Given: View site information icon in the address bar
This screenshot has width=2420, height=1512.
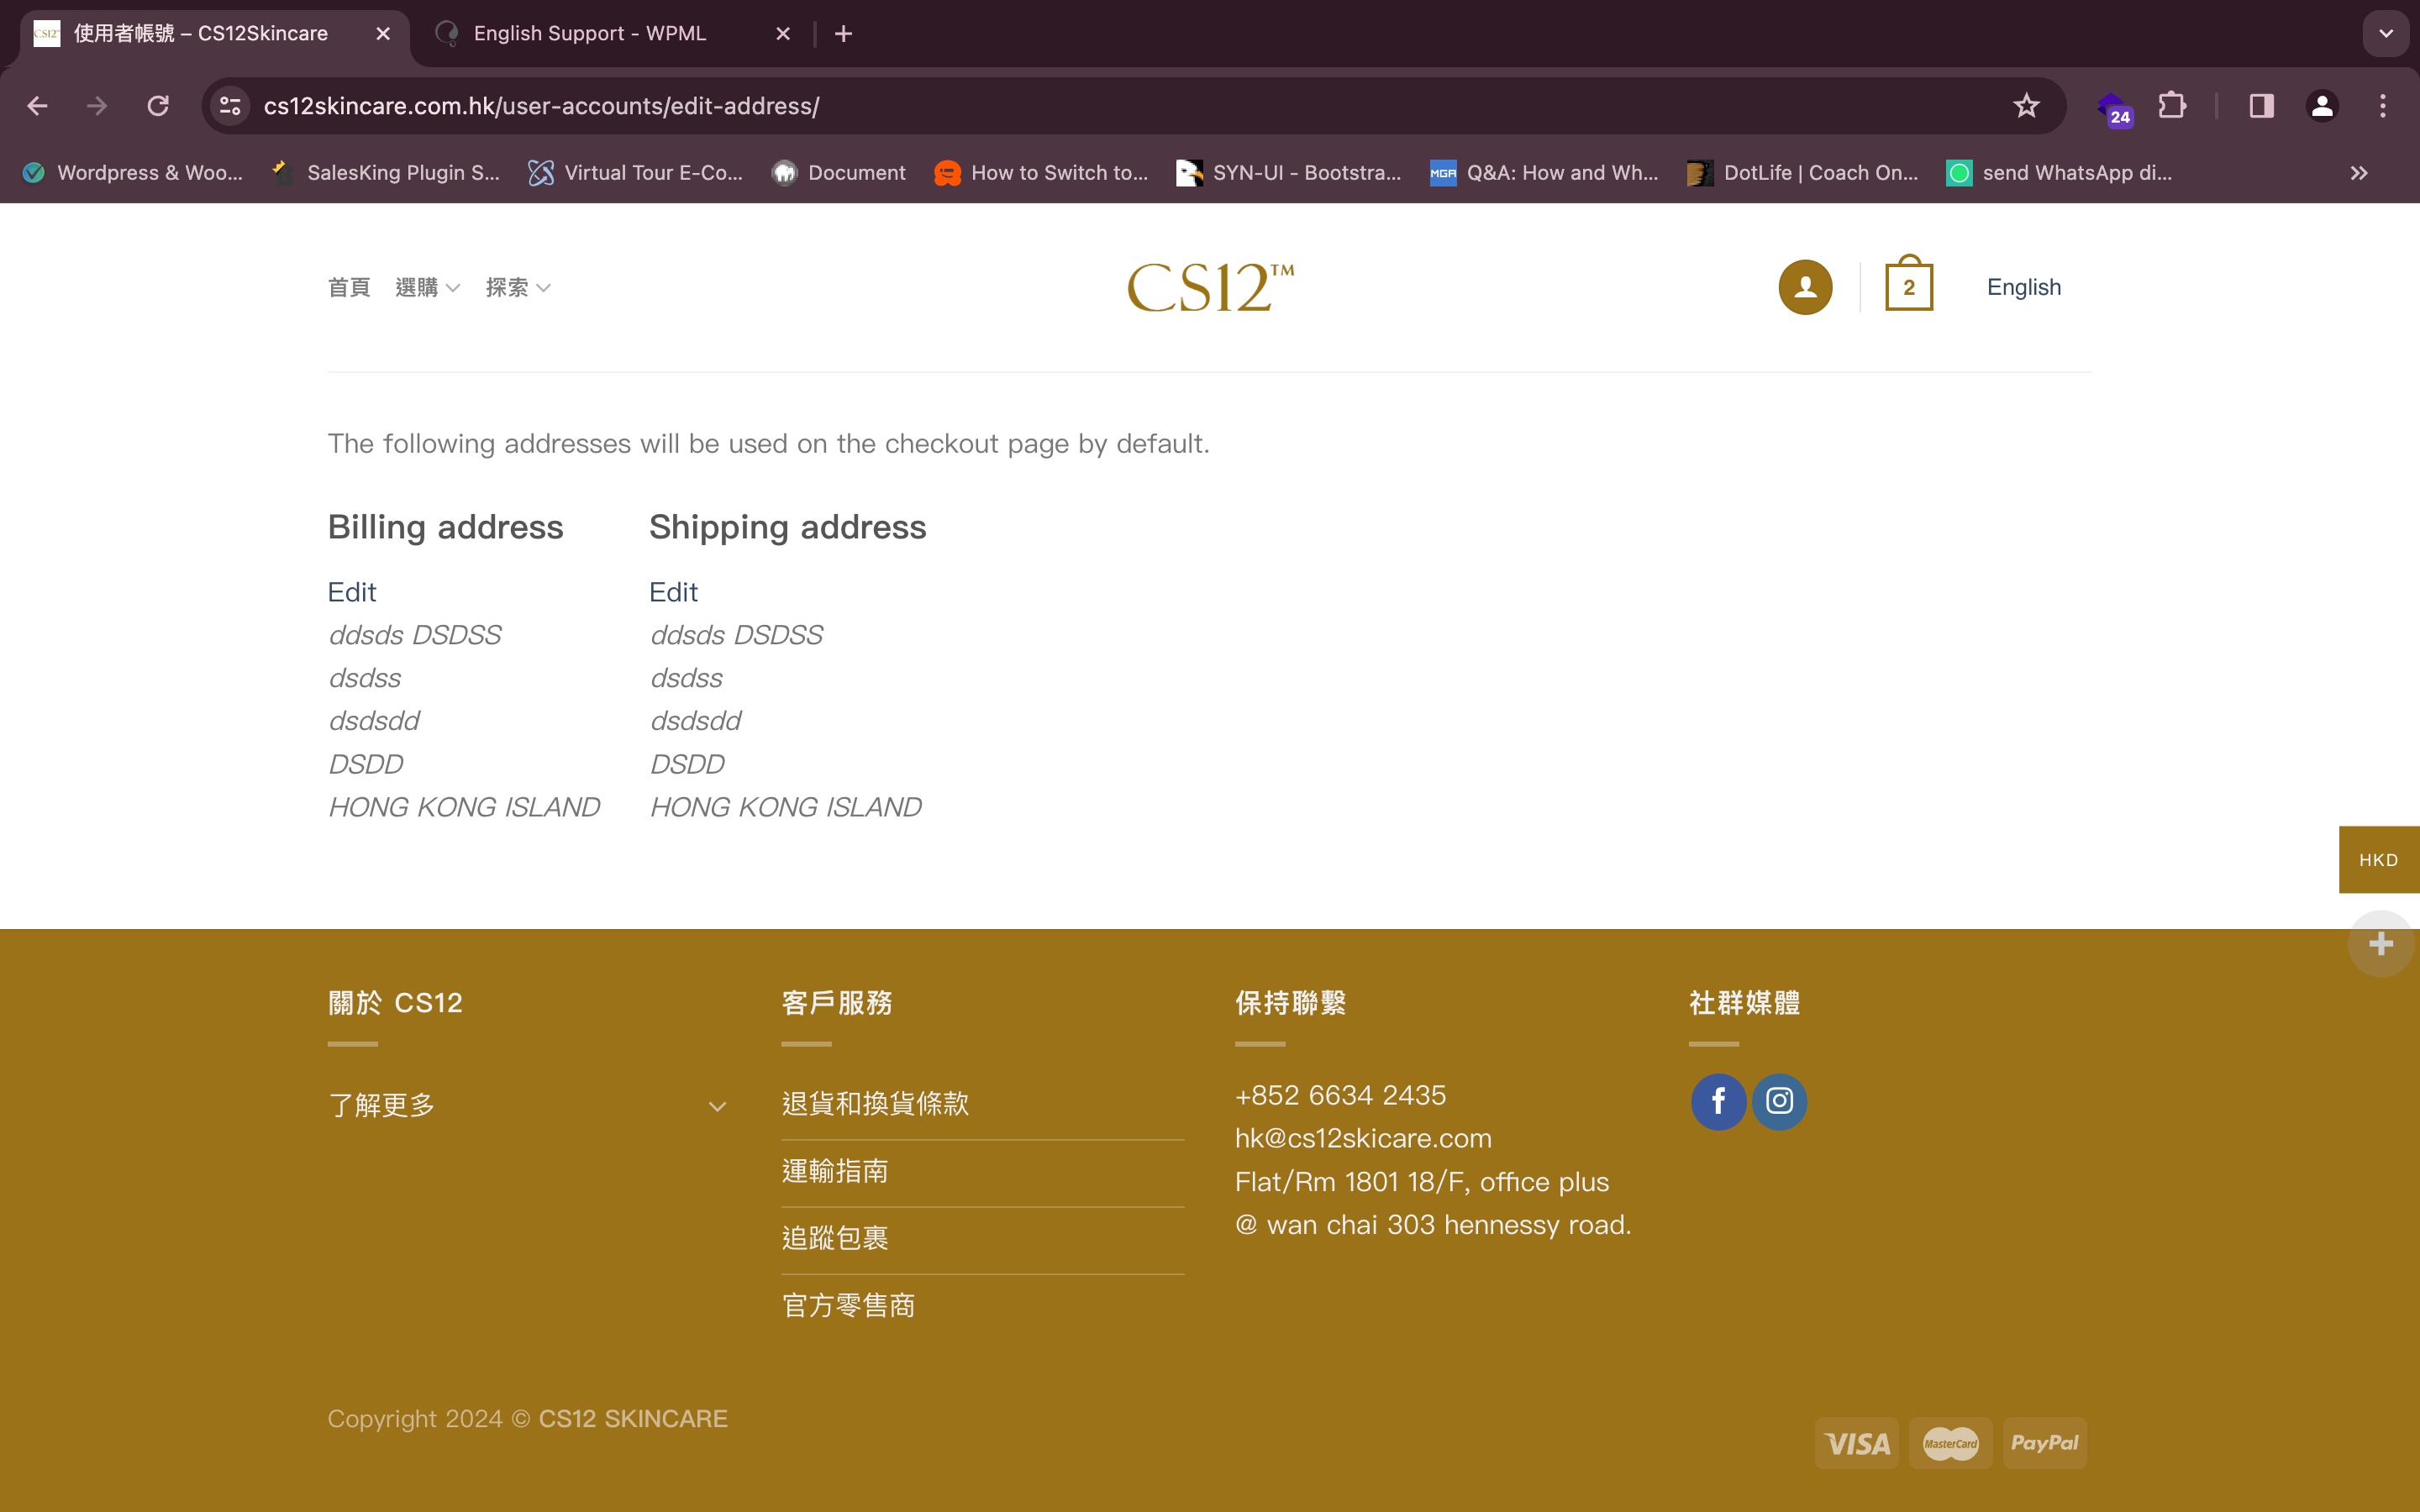Looking at the screenshot, I should [x=231, y=106].
